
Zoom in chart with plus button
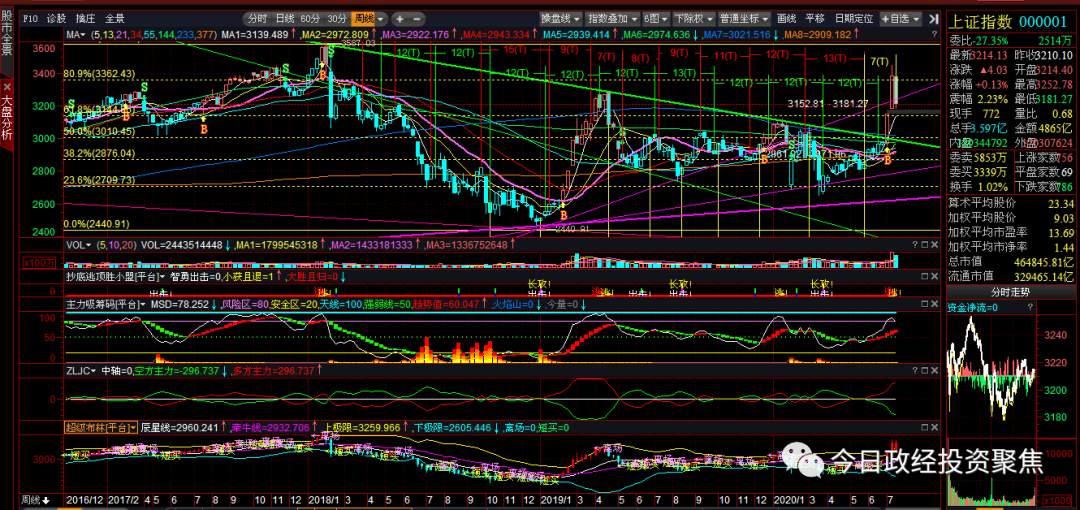coord(401,19)
